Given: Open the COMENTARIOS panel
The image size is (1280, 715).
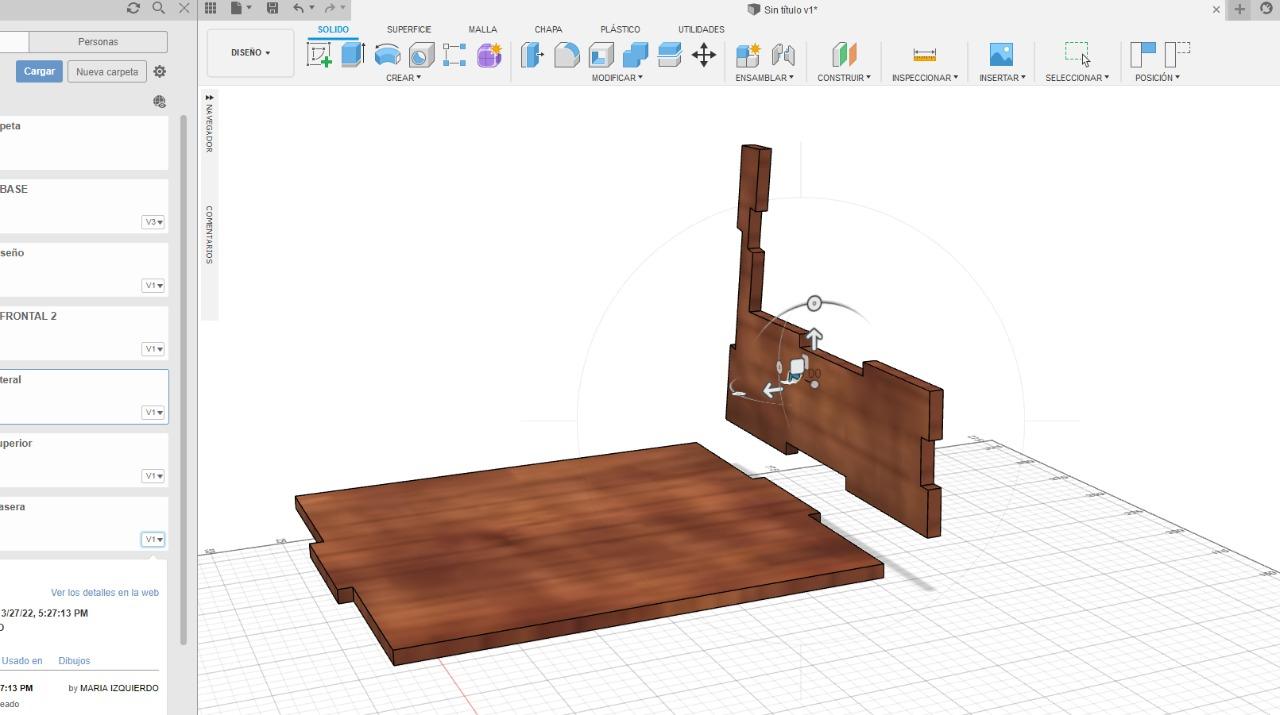Looking at the screenshot, I should coord(209,234).
